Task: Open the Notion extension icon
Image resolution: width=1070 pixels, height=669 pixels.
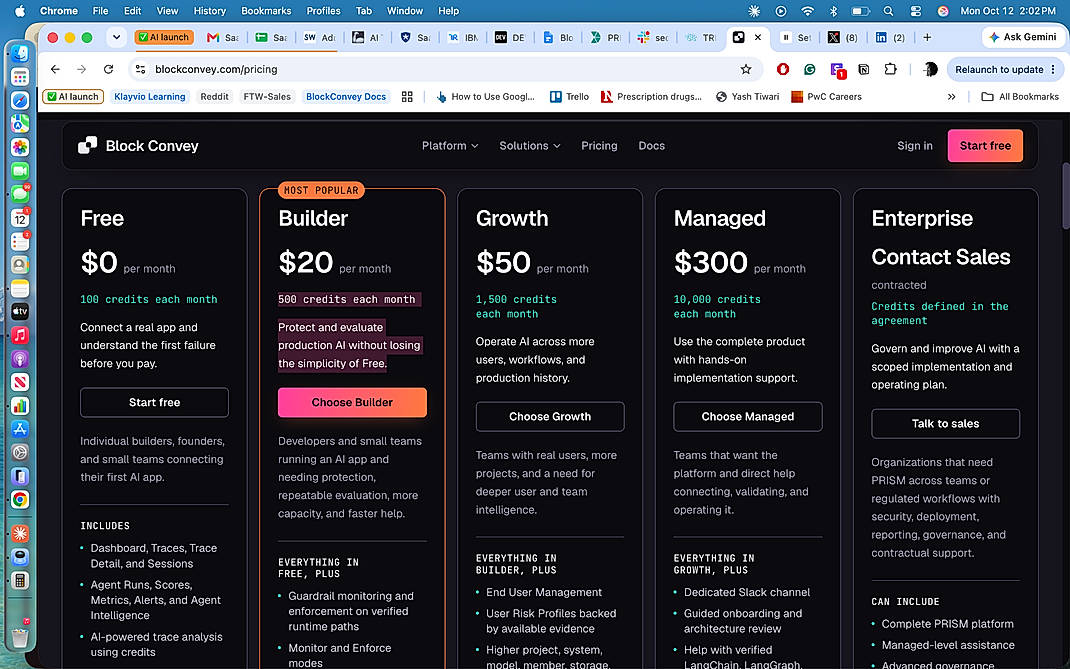Action: (x=863, y=69)
